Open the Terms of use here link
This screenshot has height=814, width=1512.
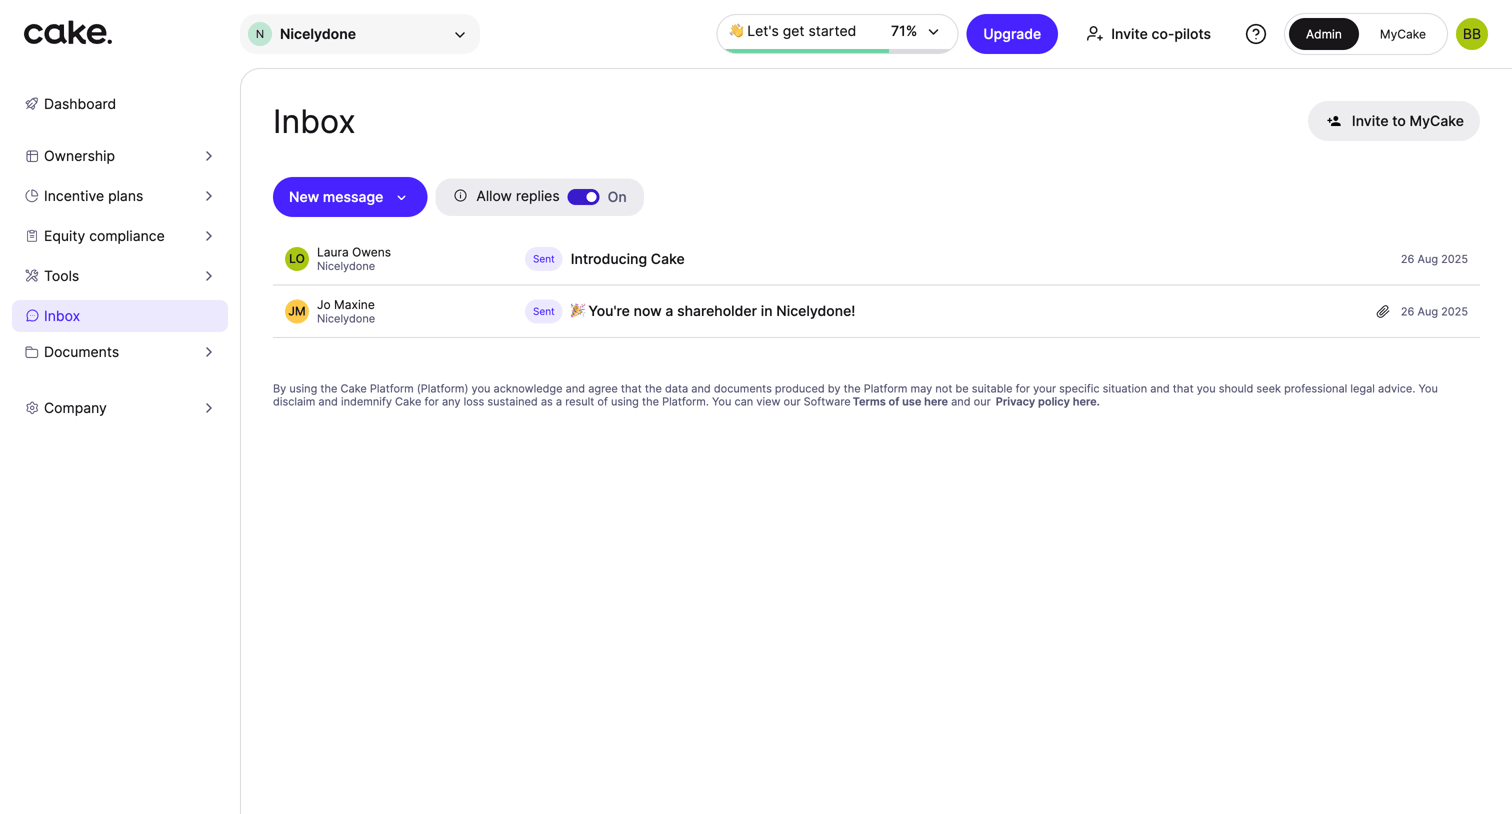(x=900, y=402)
